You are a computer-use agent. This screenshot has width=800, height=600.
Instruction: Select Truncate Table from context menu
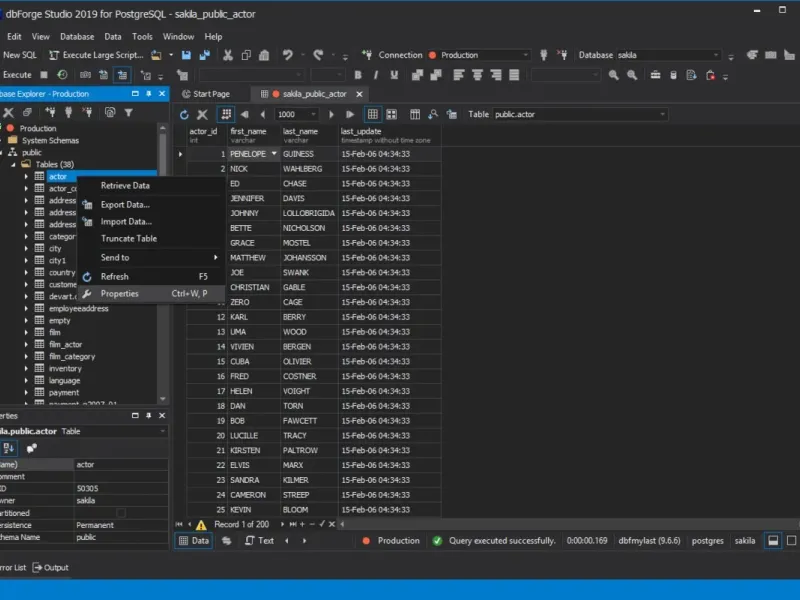[x=152, y=238]
